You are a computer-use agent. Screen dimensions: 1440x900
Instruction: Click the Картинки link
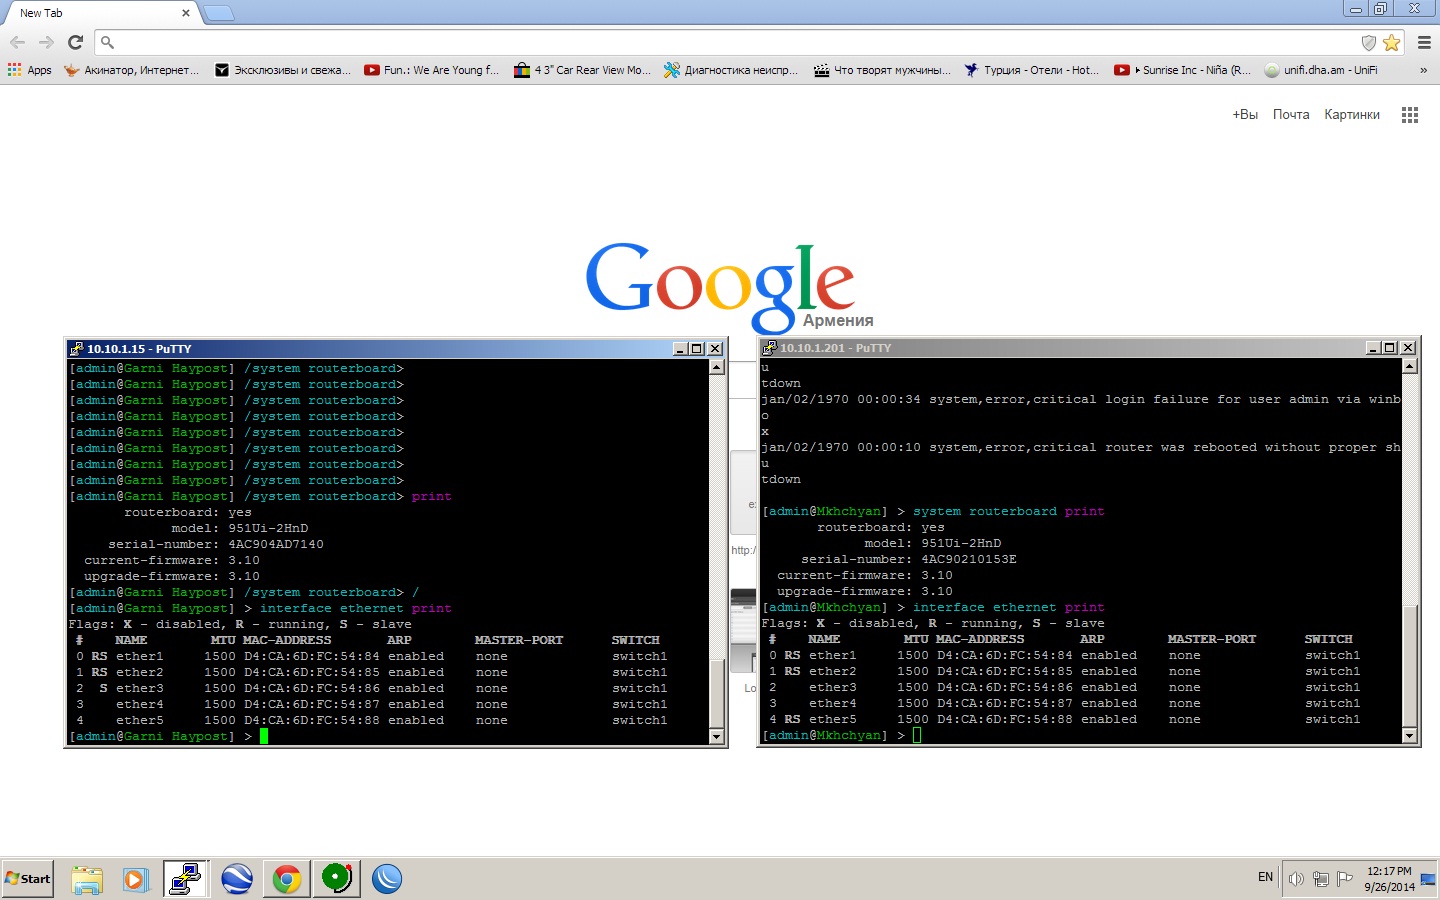pos(1352,114)
